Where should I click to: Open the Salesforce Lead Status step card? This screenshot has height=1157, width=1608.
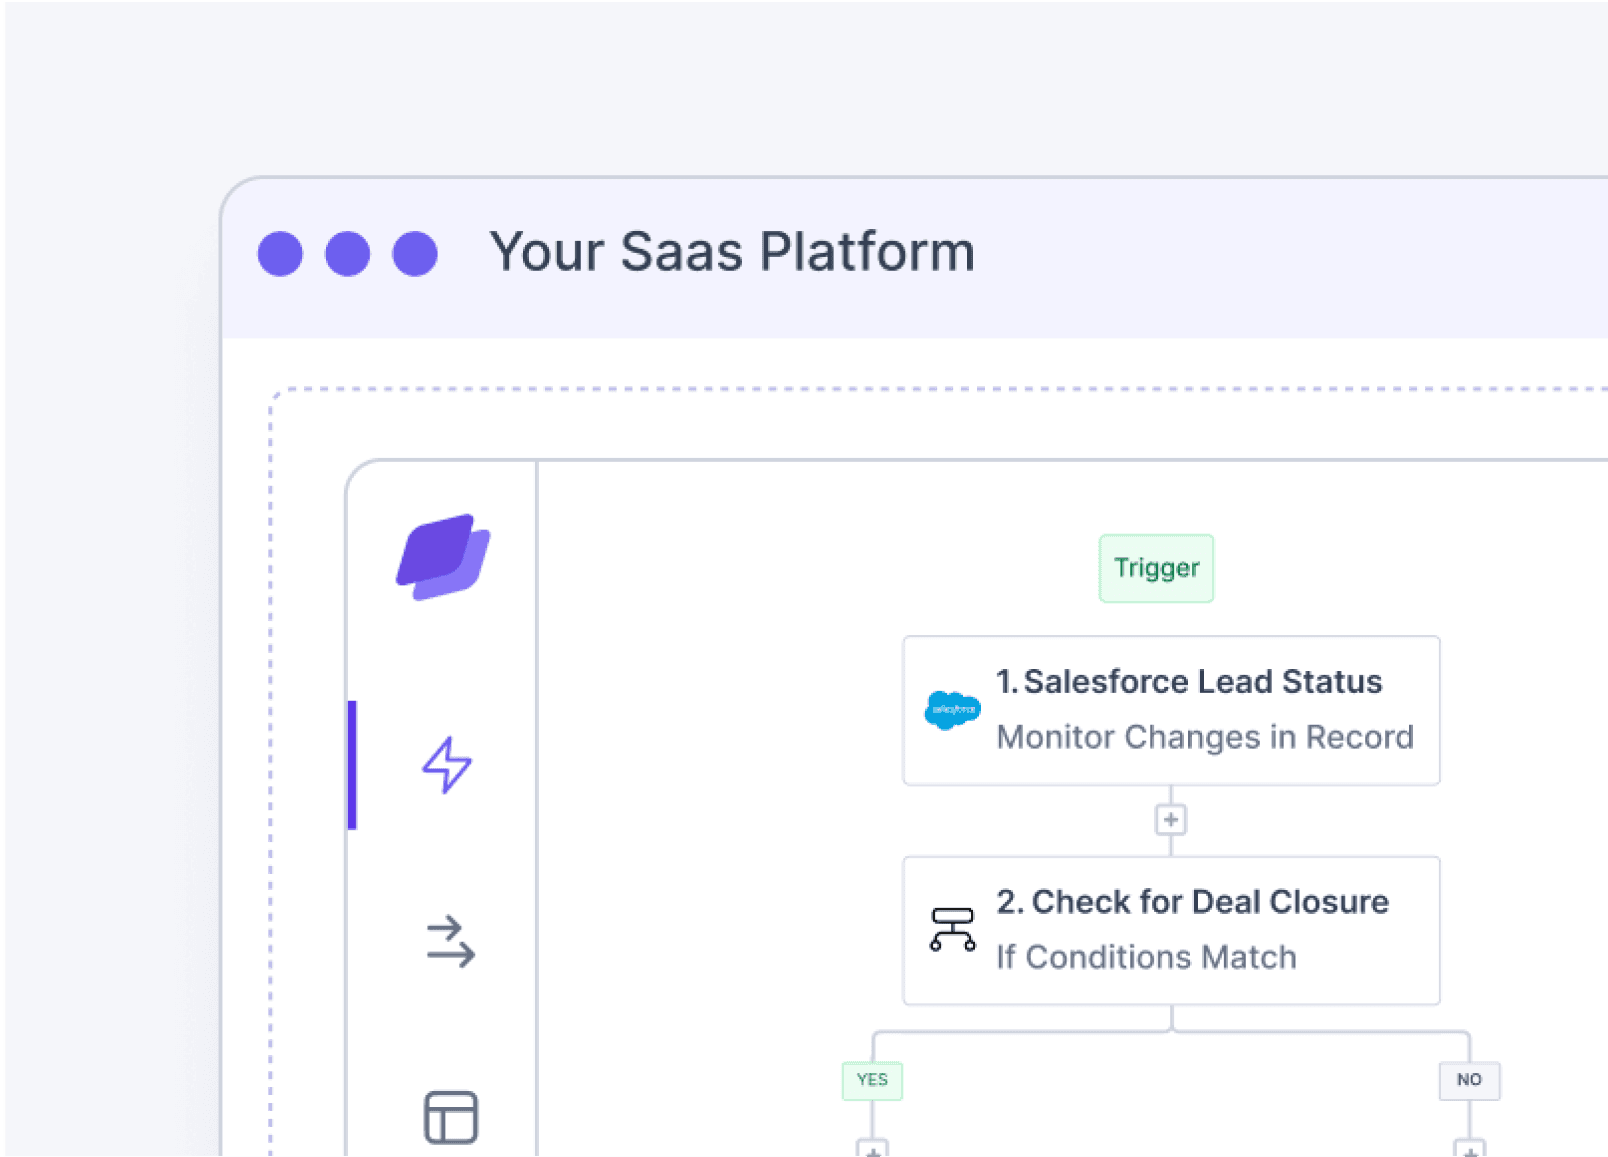pos(1171,710)
